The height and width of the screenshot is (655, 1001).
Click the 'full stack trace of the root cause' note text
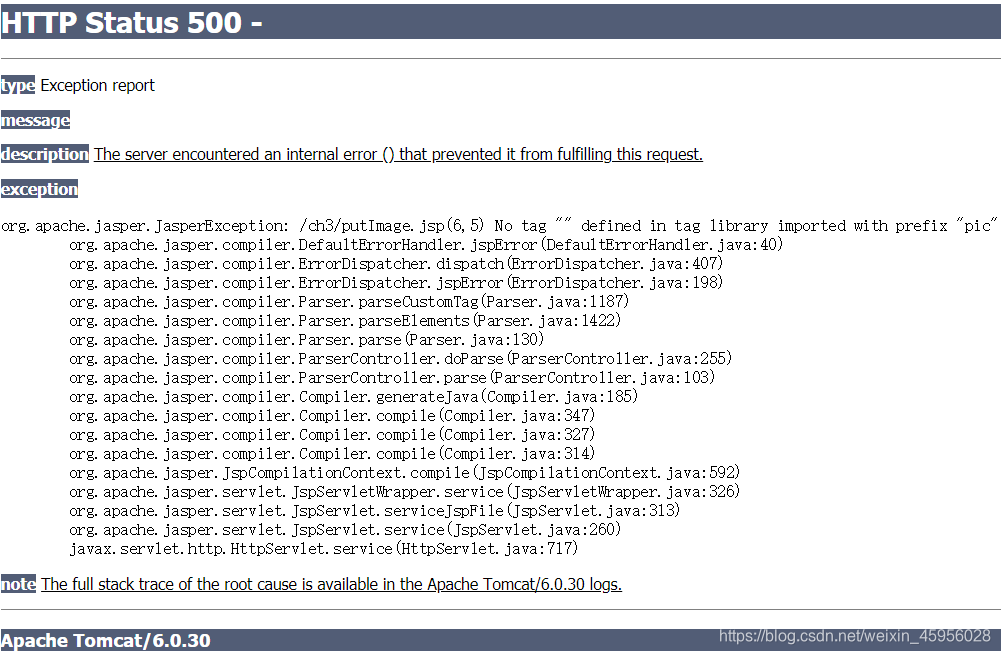click(331, 584)
